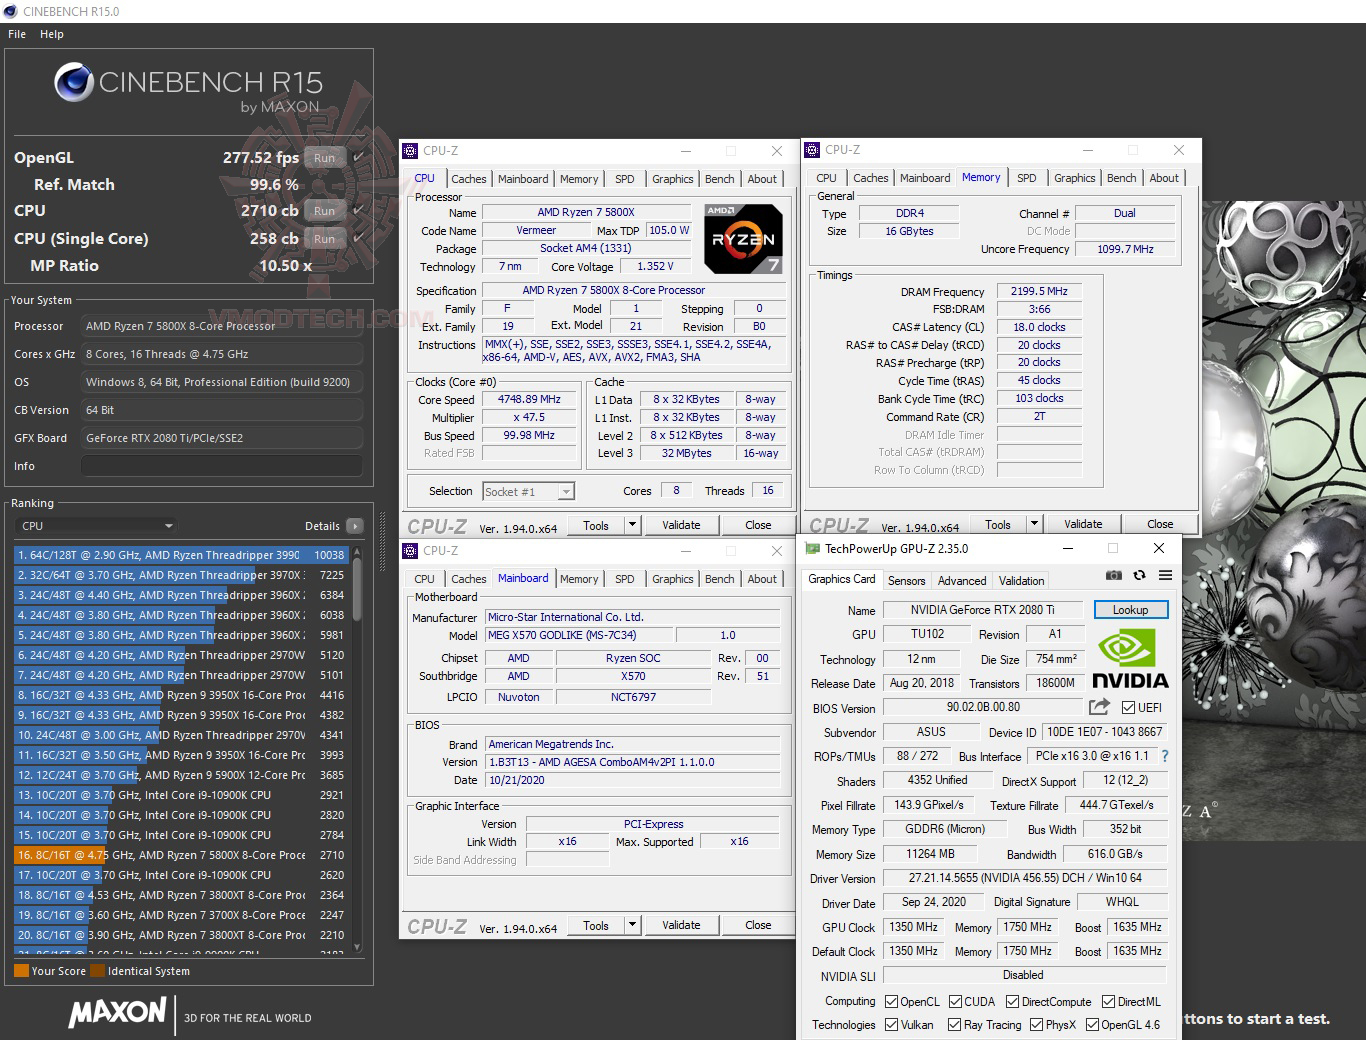Click Run for the CPU (Single Core) test
This screenshot has height=1040, width=1366.
(324, 238)
